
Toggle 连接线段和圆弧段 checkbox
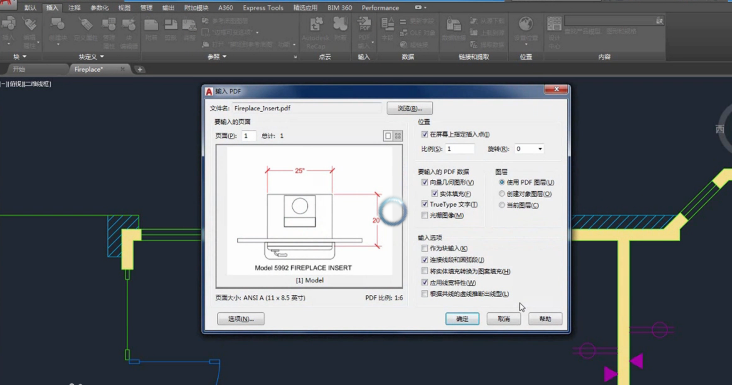point(424,259)
